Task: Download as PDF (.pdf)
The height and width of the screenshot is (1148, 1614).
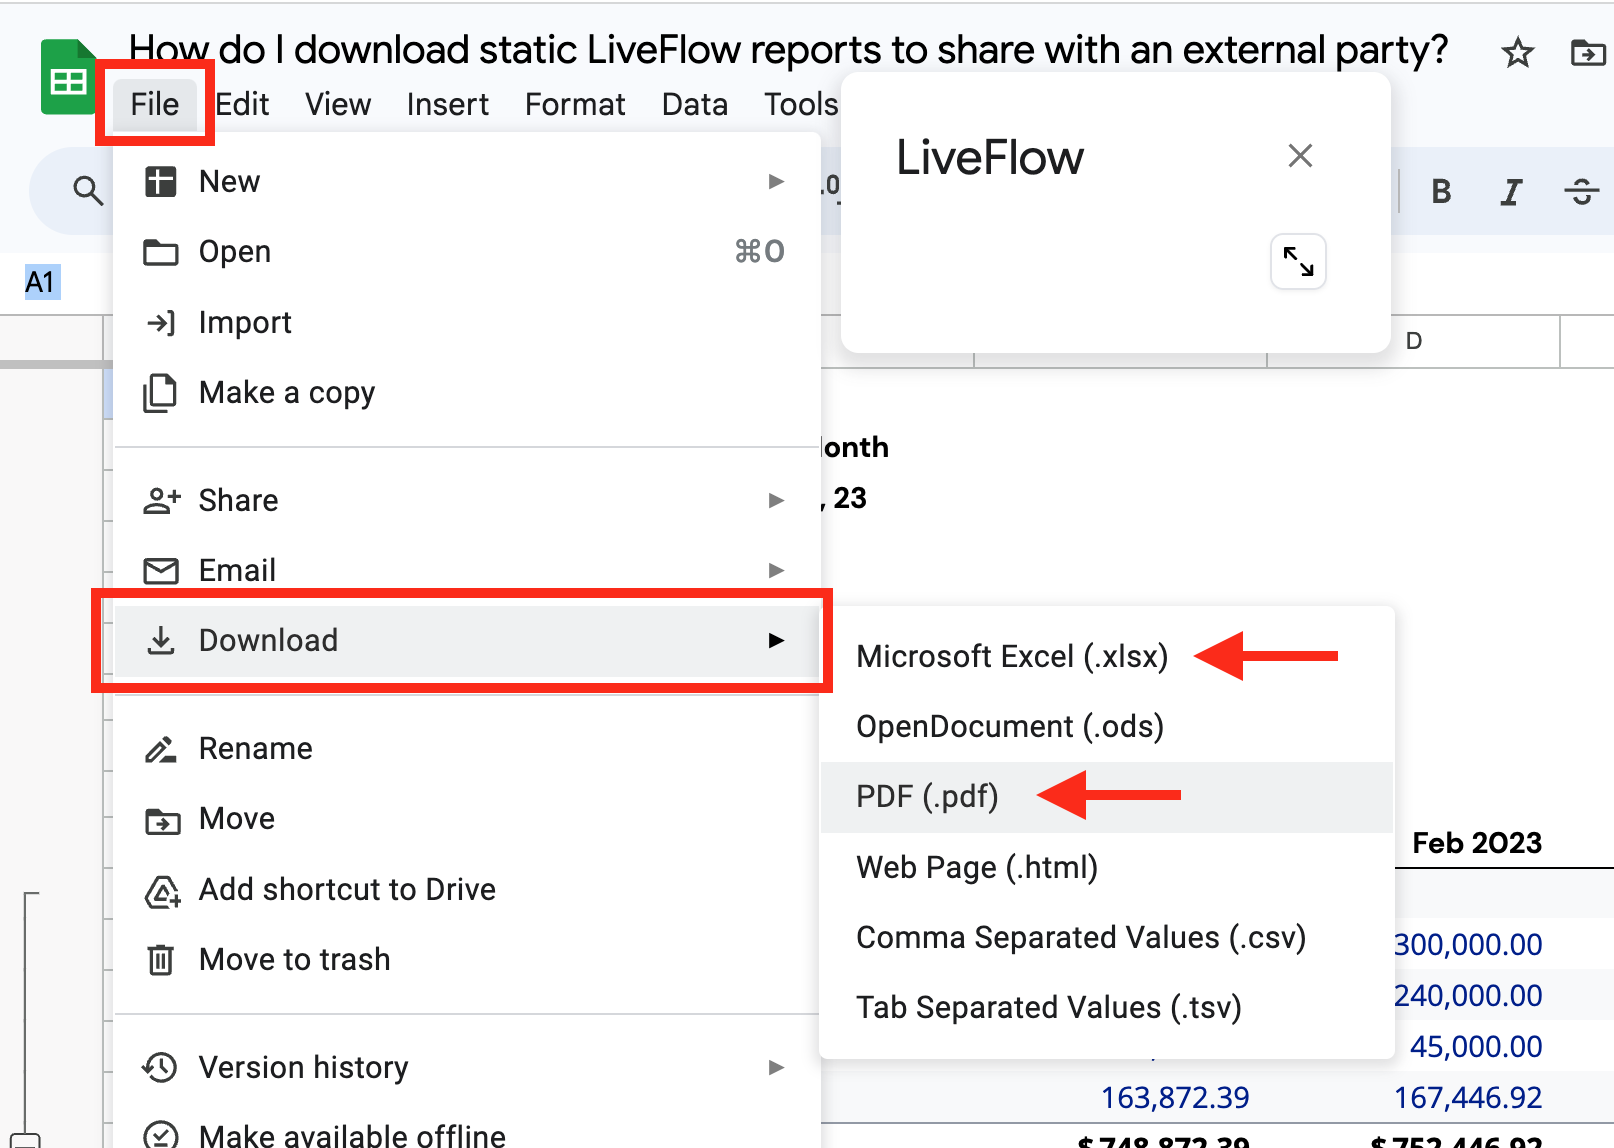Action: (x=1106, y=797)
